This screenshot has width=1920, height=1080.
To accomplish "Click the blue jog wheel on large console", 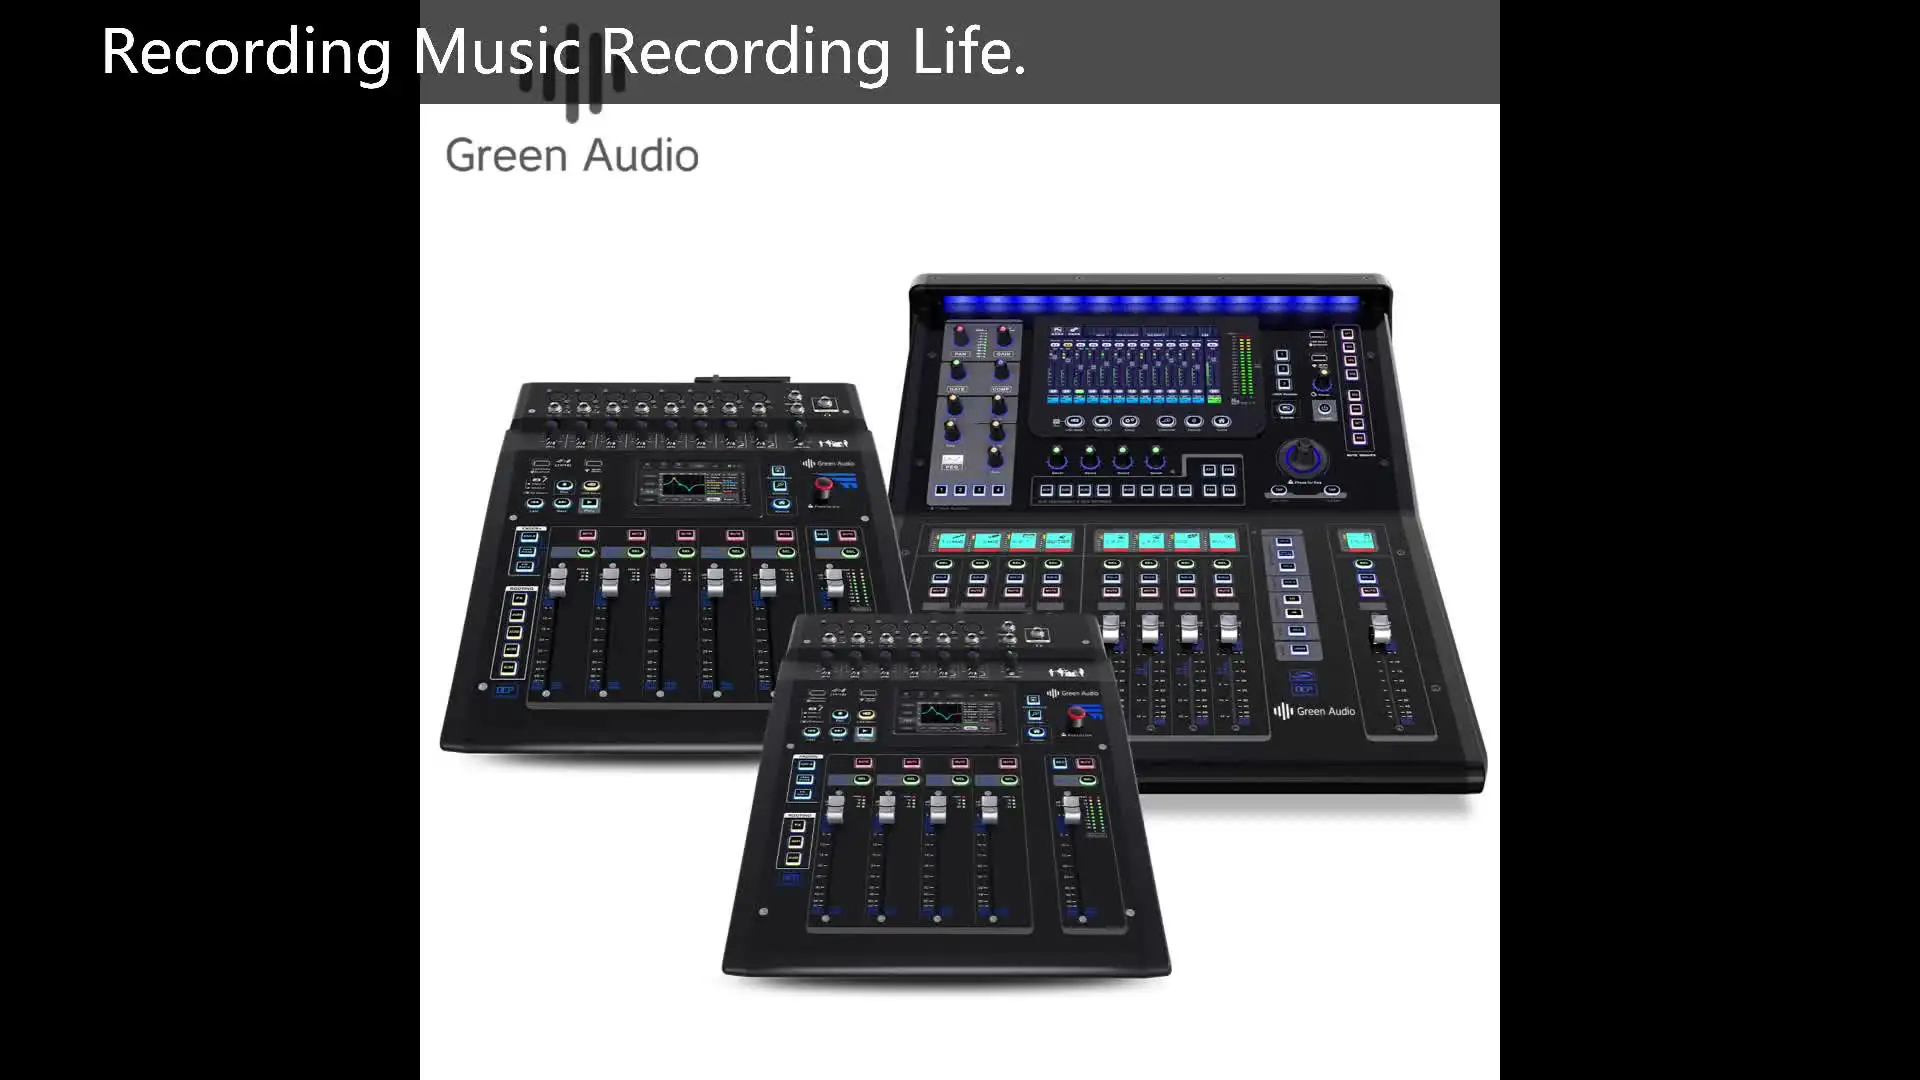I will point(1303,458).
